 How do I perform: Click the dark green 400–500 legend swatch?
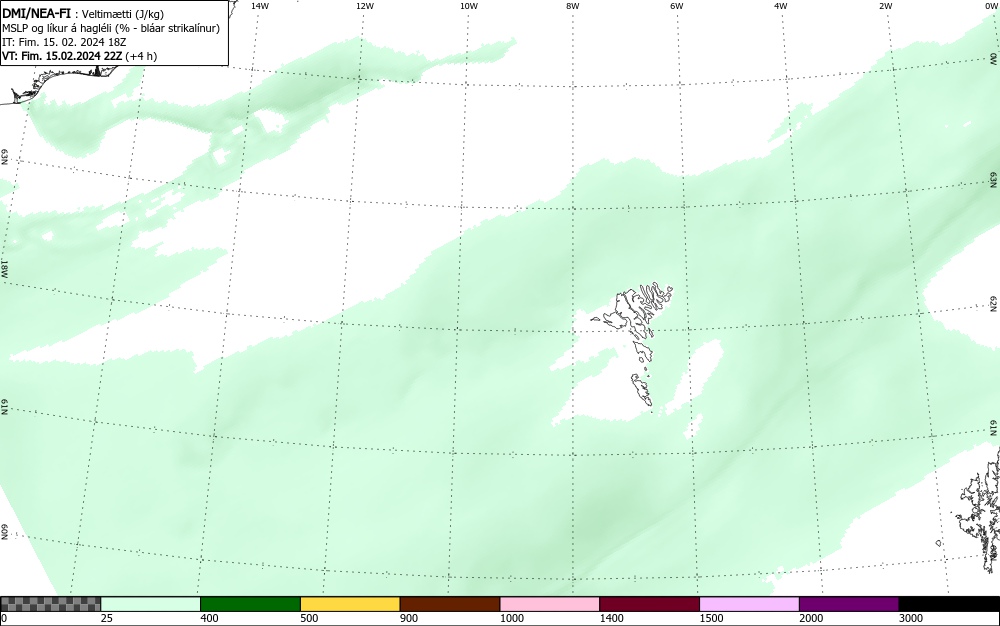pos(250,604)
